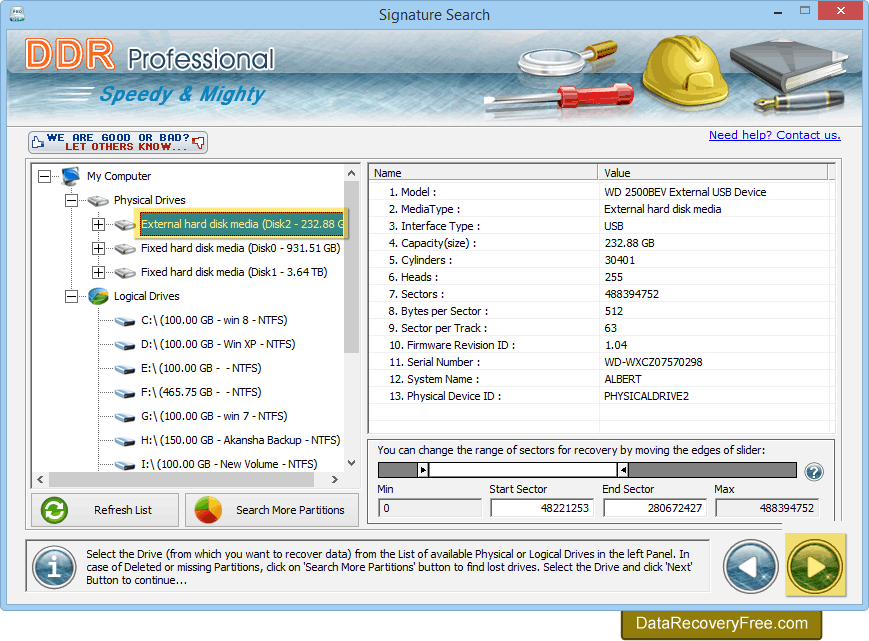
Task: Collapse the Logical Drives node
Action: click(71, 296)
